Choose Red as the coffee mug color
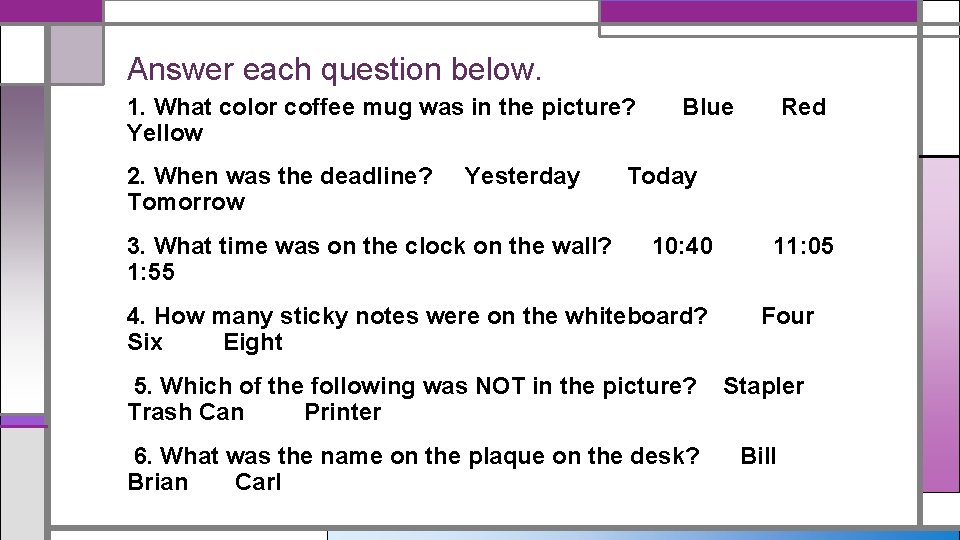Viewport: 960px width, 540px height. [803, 107]
